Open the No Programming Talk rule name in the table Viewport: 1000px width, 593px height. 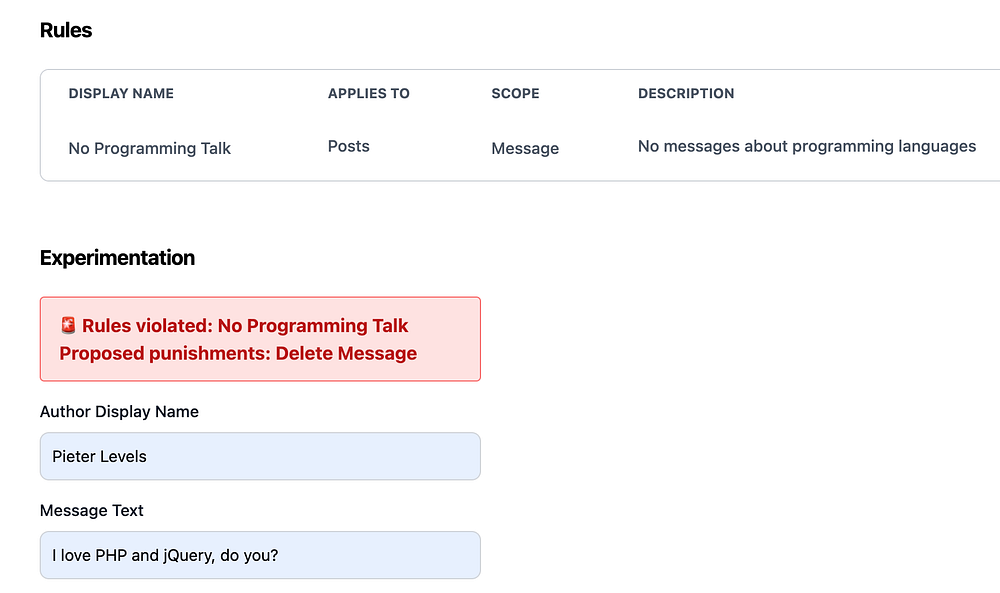(x=150, y=148)
